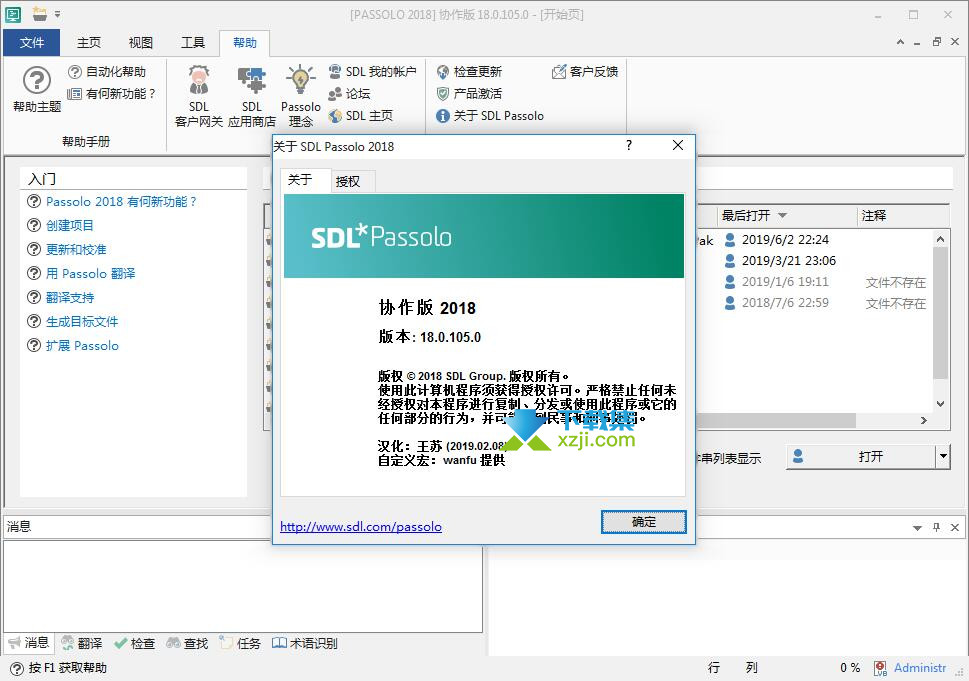Open 翻译支持 link
This screenshot has height=681, width=969.
70,297
